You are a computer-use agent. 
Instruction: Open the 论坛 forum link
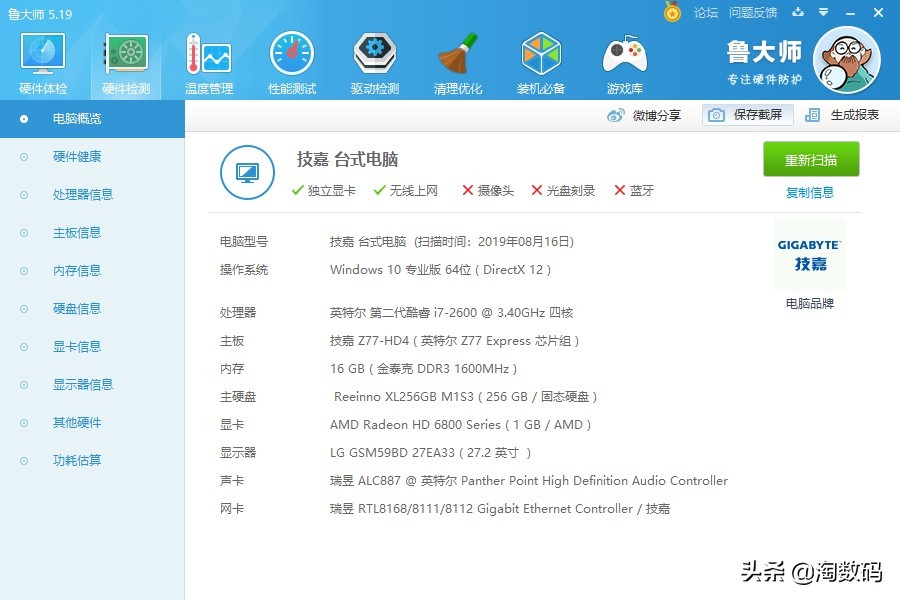(710, 13)
